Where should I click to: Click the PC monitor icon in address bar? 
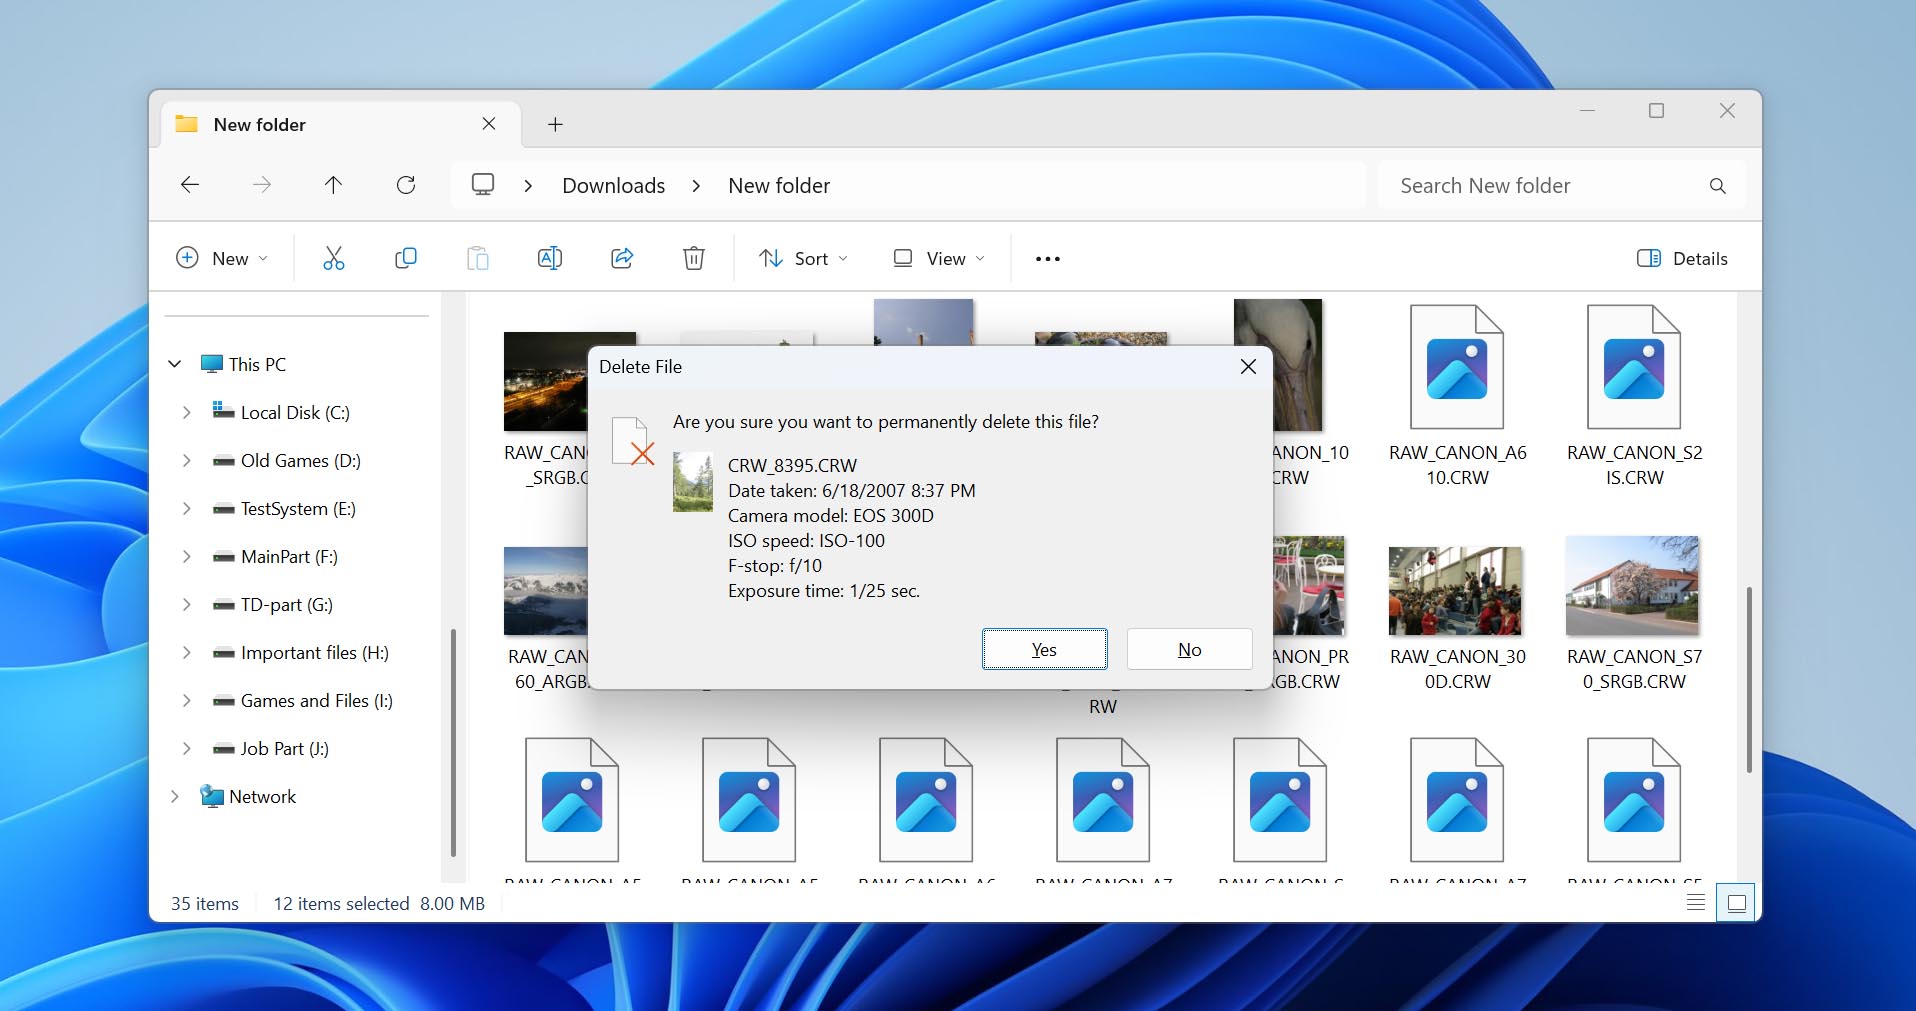click(x=483, y=185)
